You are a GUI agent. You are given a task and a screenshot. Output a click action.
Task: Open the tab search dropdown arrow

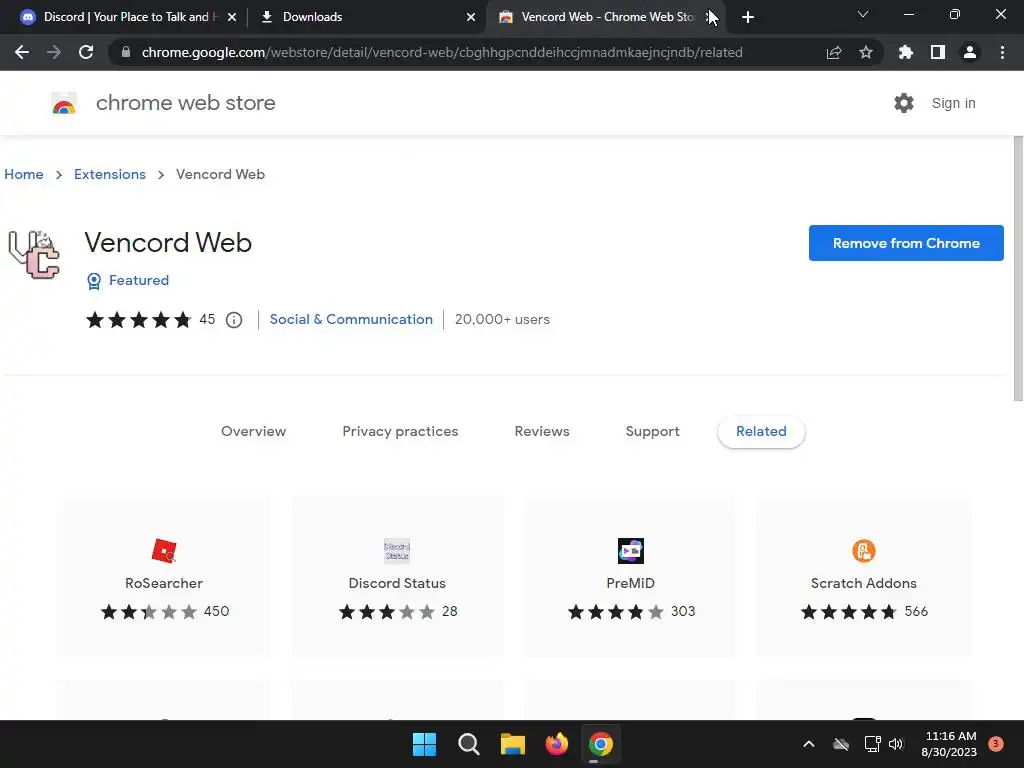pos(863,14)
